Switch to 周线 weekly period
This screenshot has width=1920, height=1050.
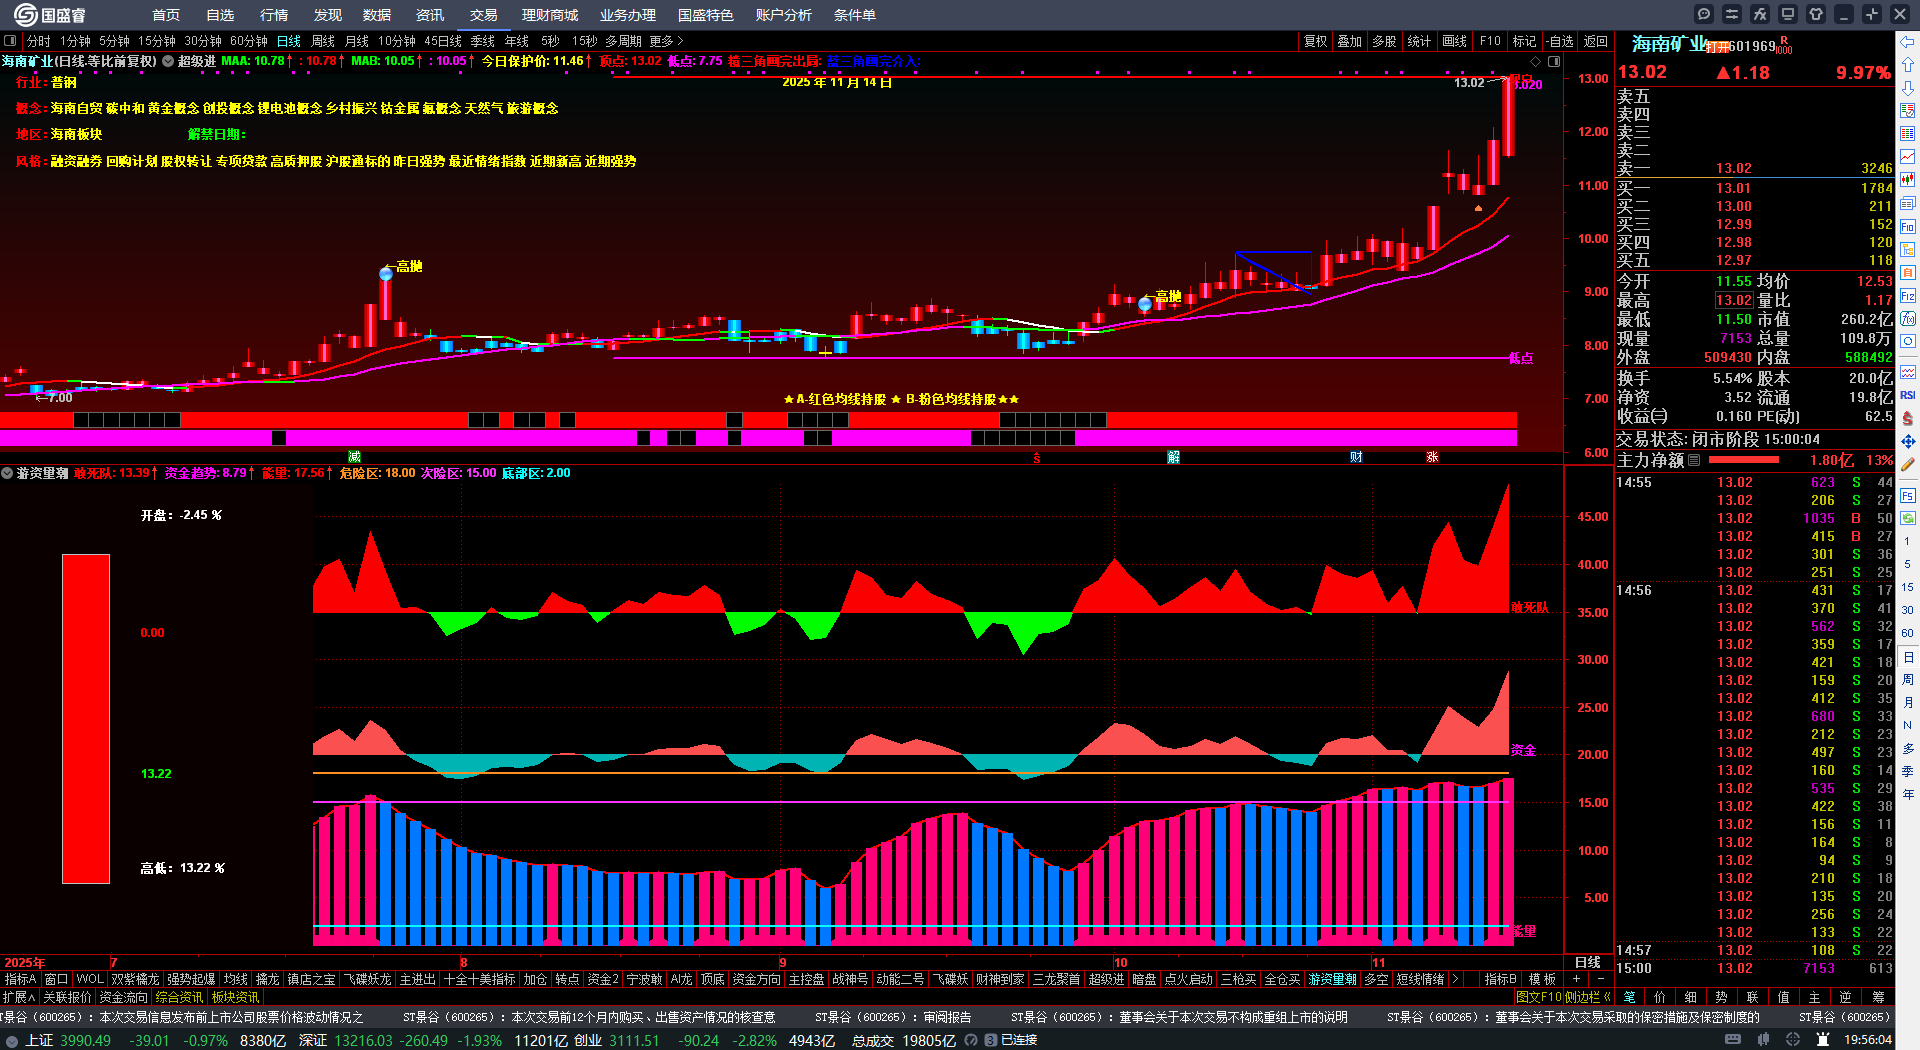[323, 41]
